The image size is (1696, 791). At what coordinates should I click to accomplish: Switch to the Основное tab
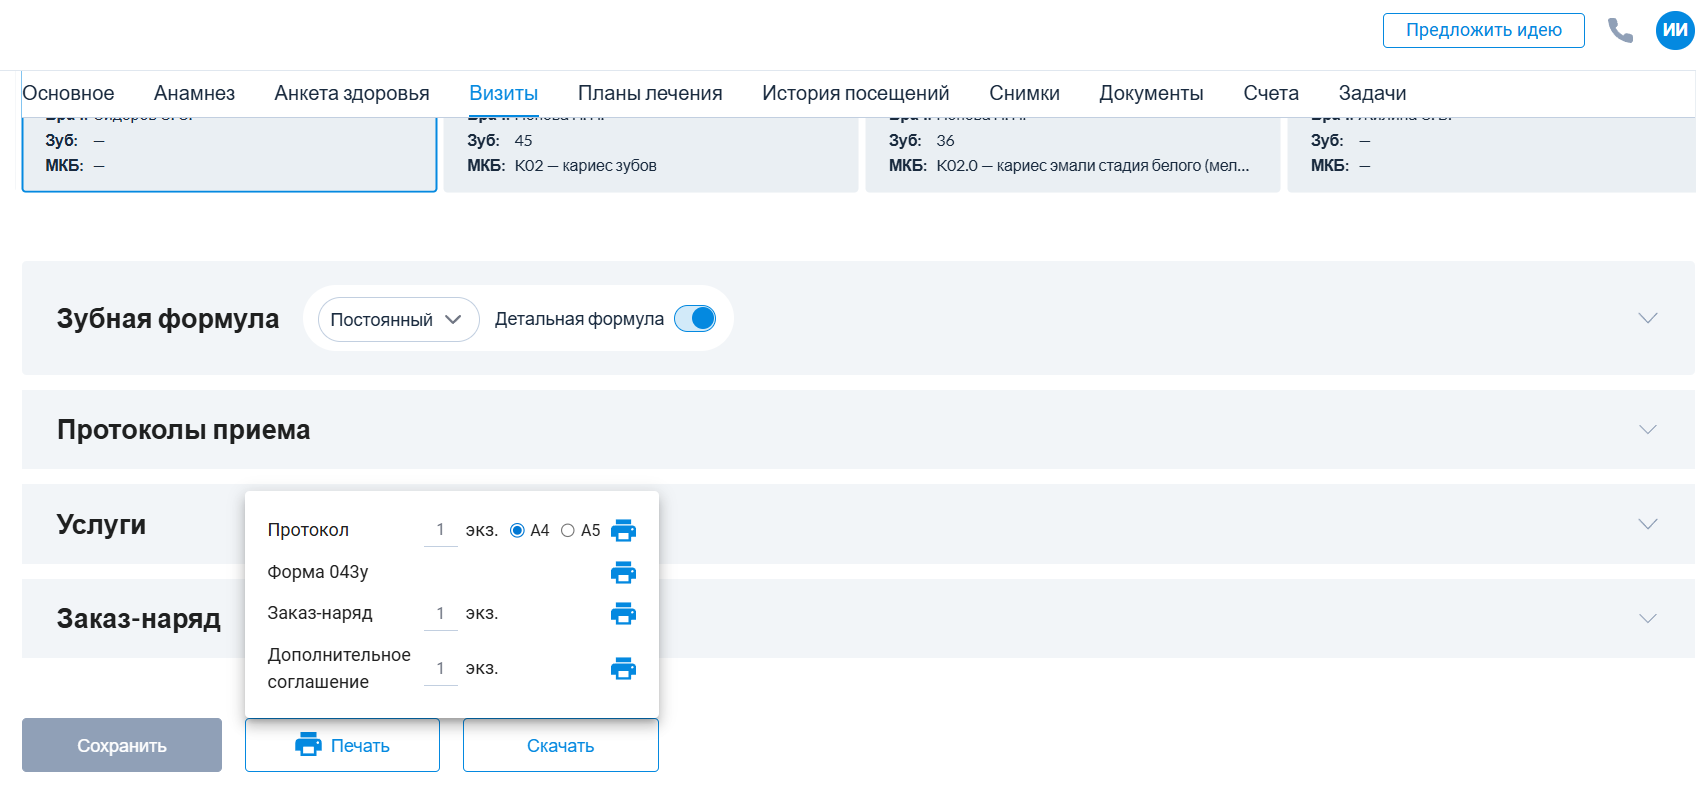click(68, 93)
